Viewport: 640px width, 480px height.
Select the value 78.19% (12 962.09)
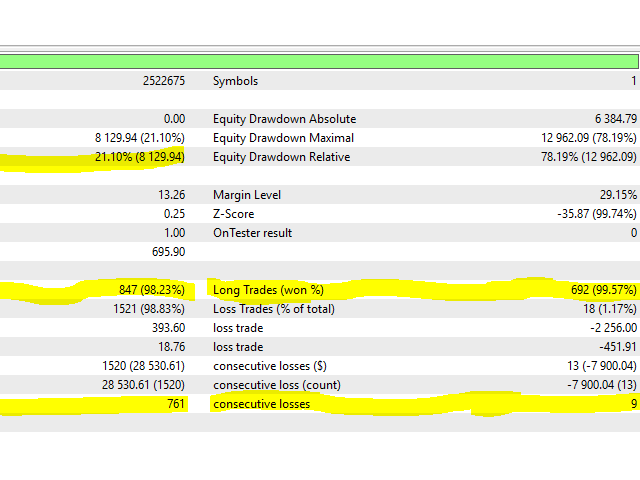(x=589, y=157)
